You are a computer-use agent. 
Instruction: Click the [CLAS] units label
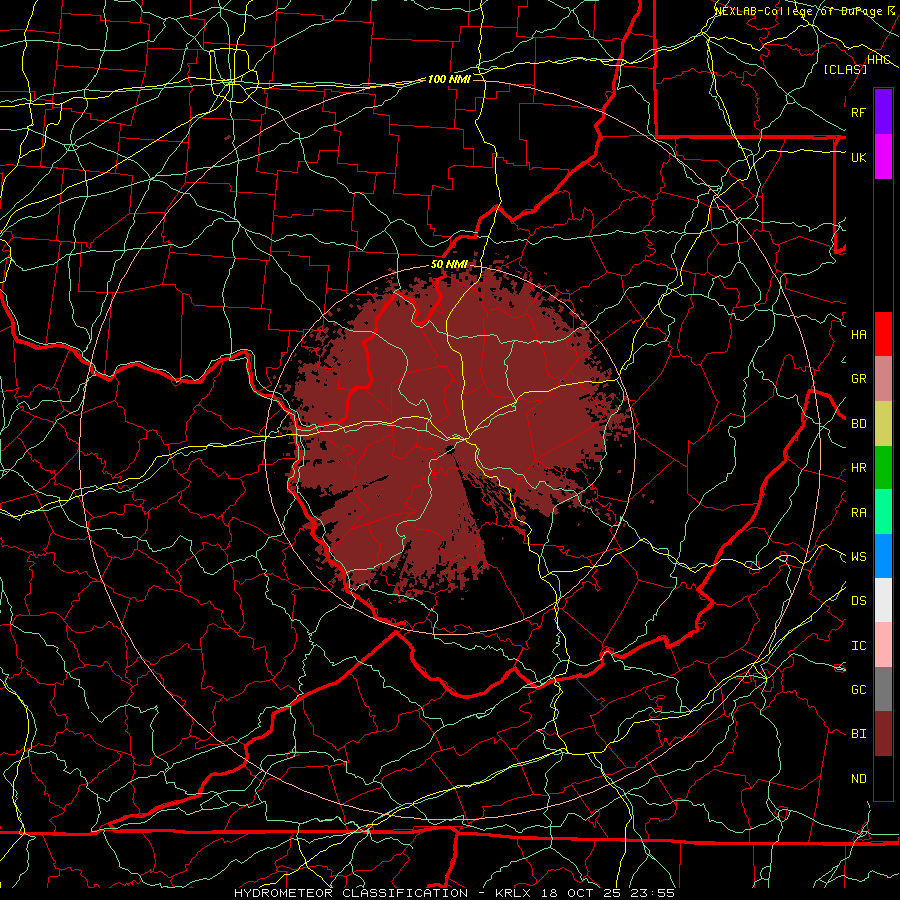[x=845, y=70]
